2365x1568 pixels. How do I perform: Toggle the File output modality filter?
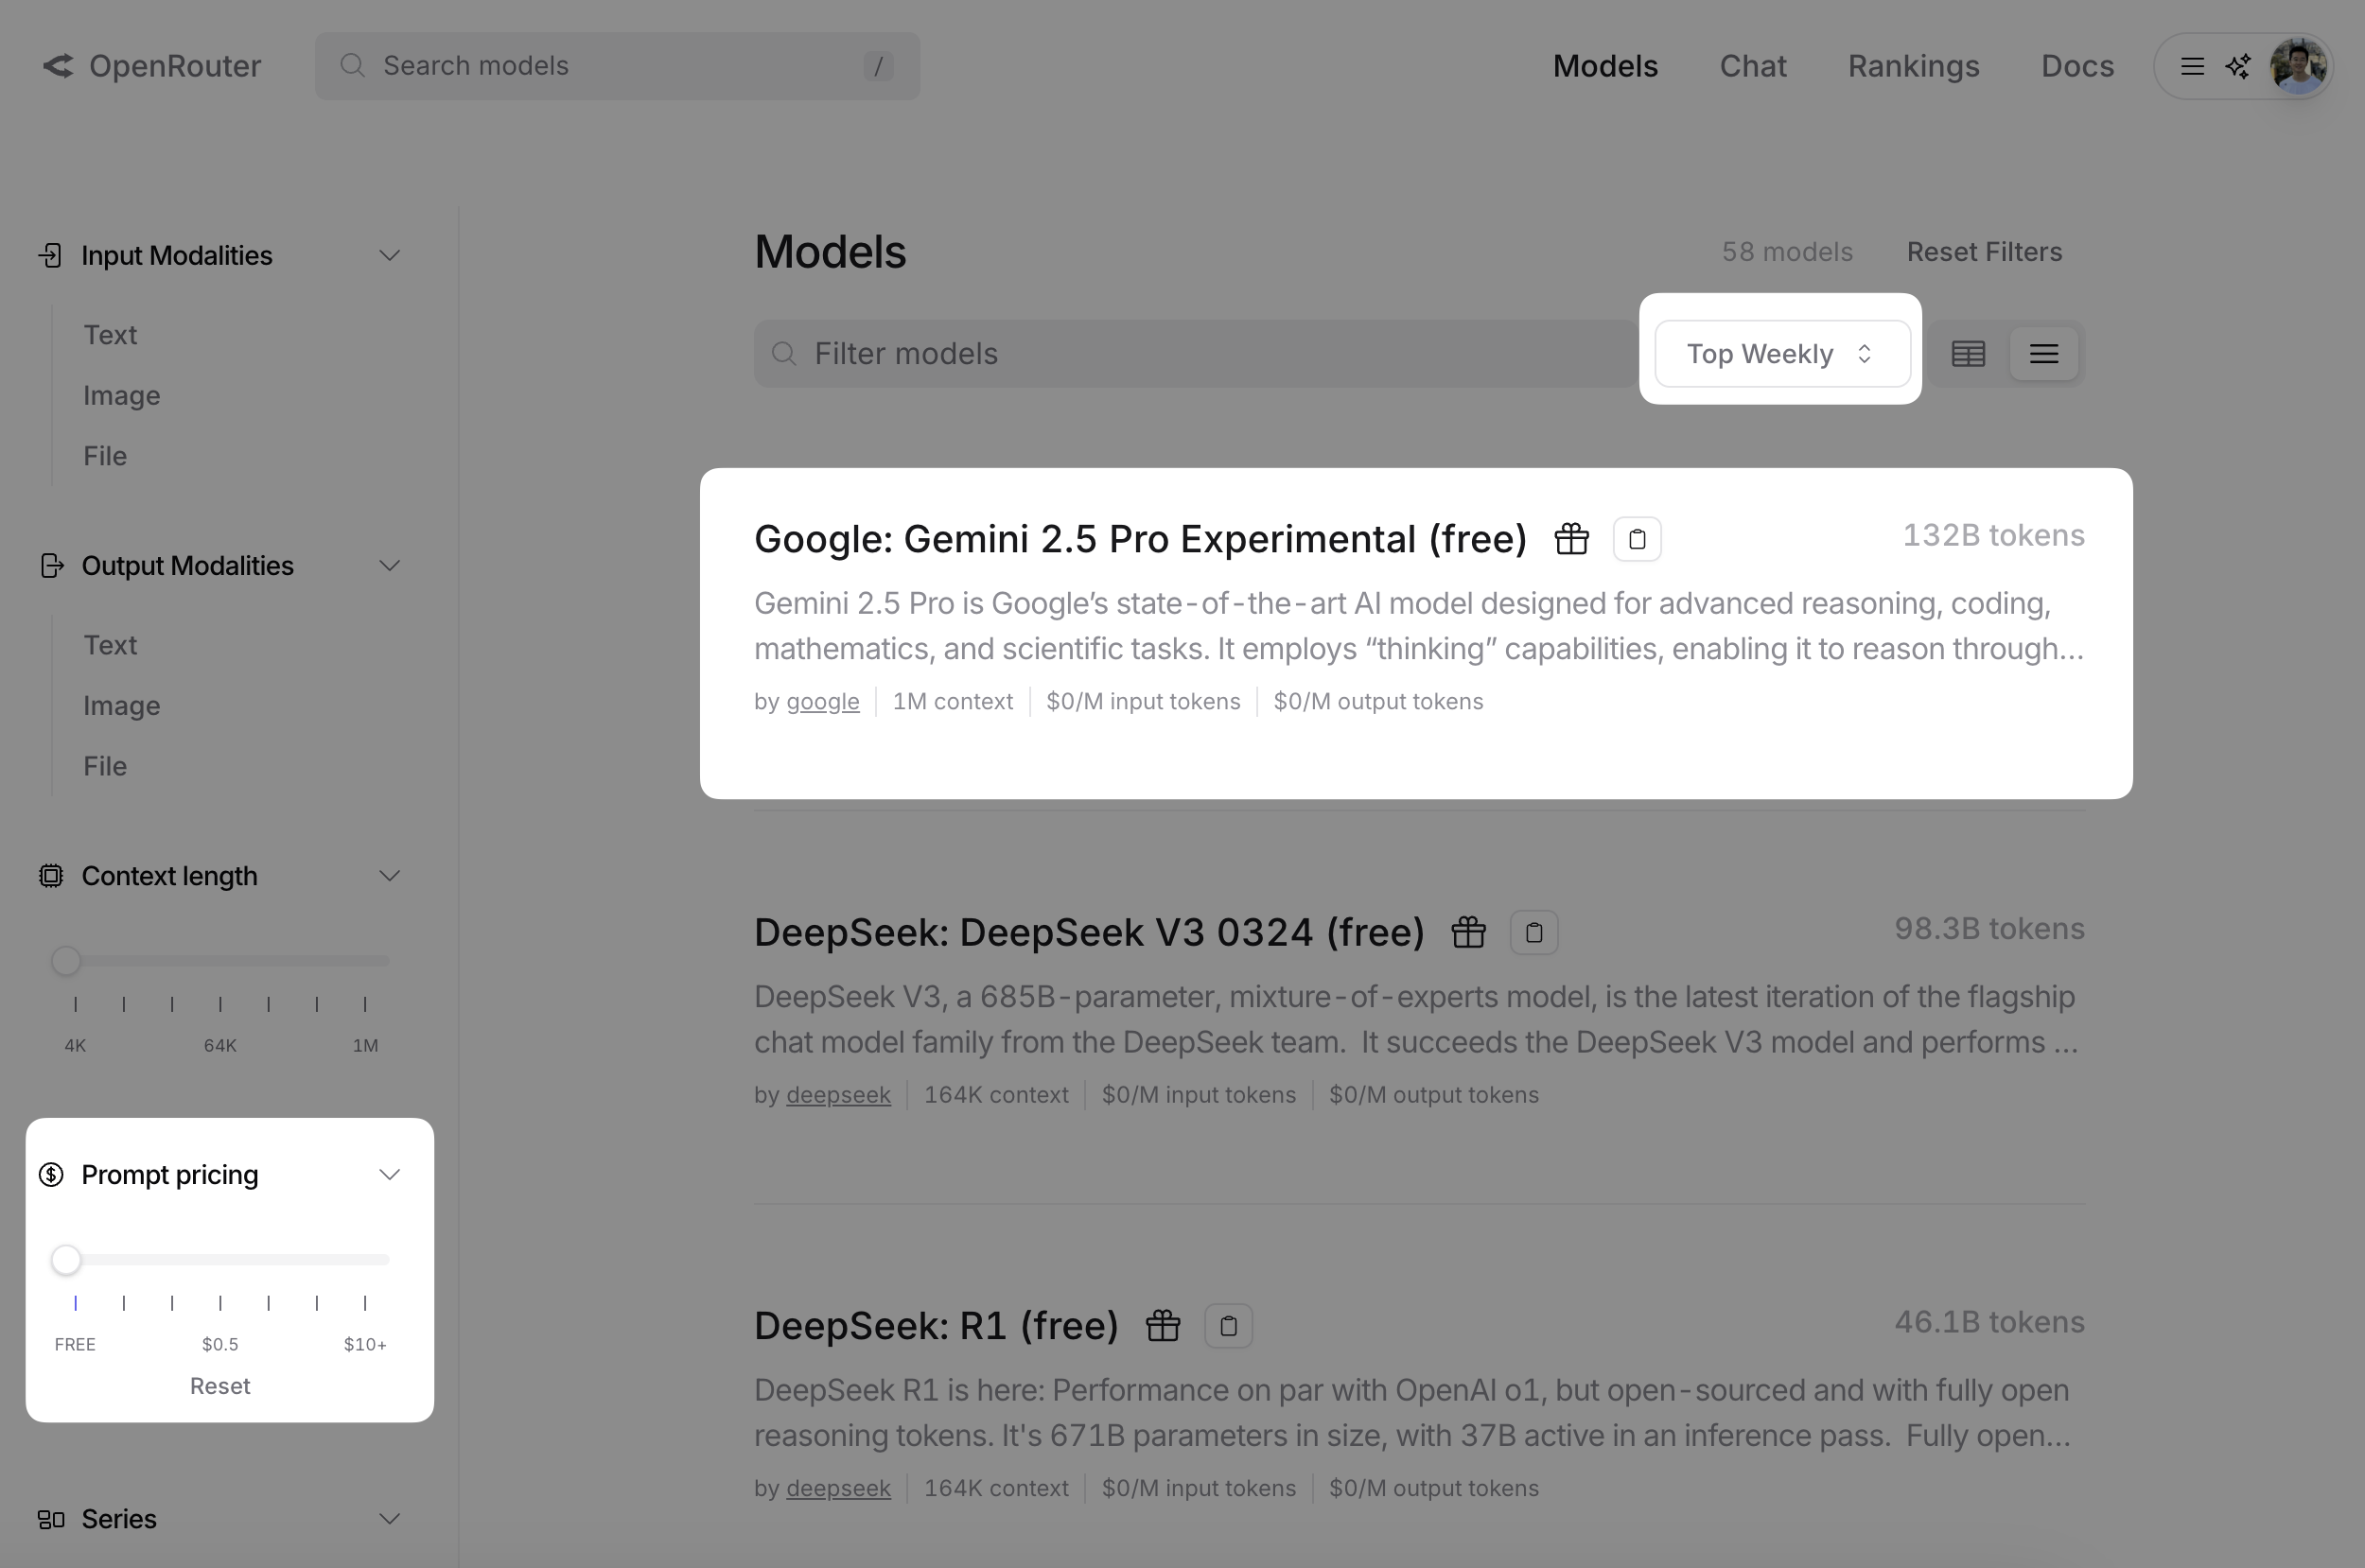(x=105, y=766)
